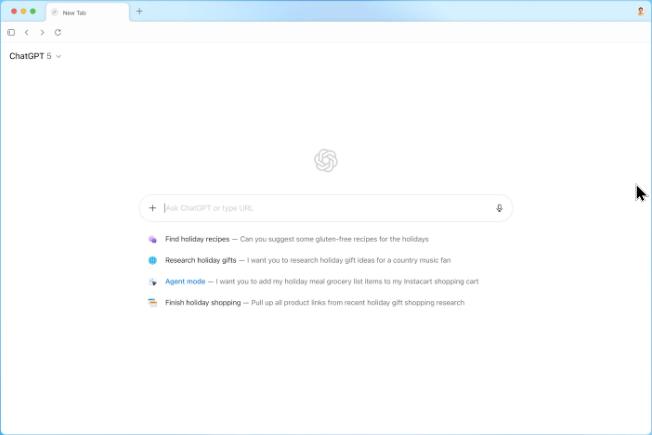Expand the ChatGPT 5 model dropdown

35,56
